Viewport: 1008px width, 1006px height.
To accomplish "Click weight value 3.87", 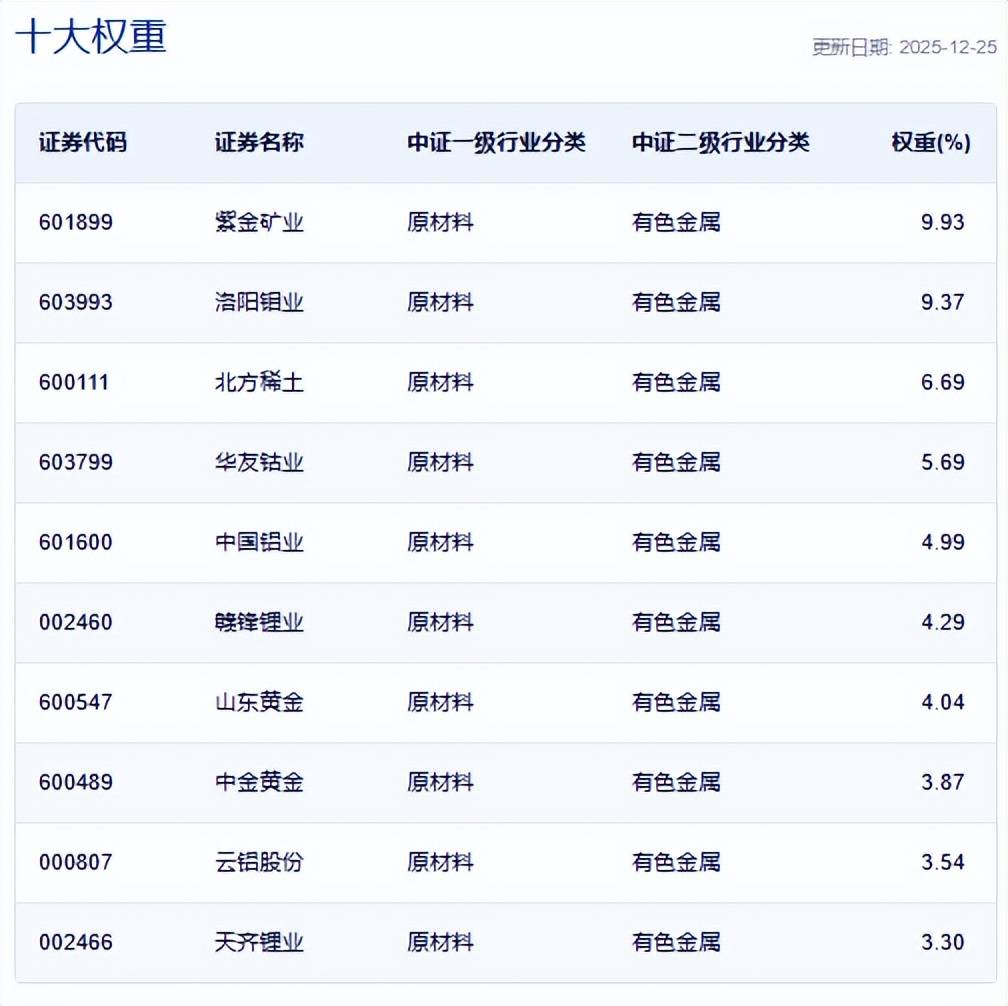I will (942, 782).
